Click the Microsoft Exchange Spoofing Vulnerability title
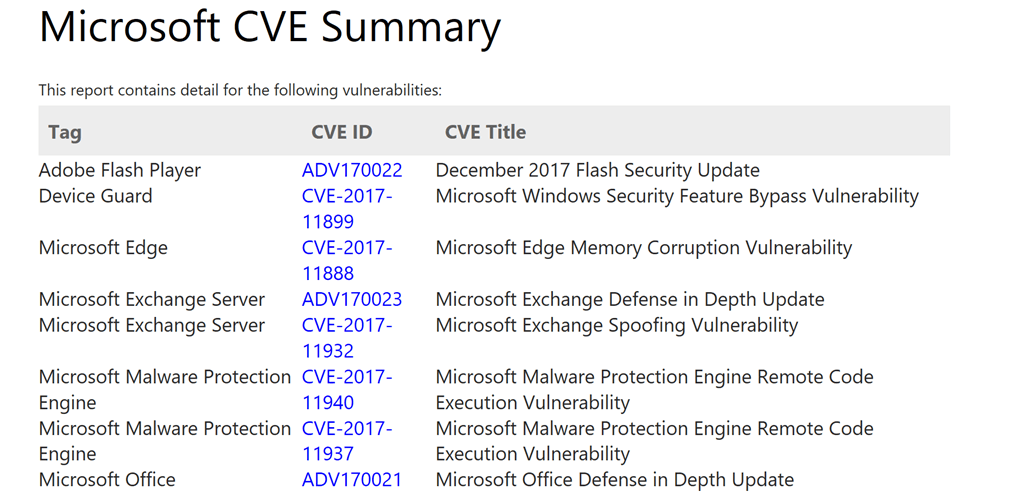The image size is (1024, 492). (x=616, y=325)
